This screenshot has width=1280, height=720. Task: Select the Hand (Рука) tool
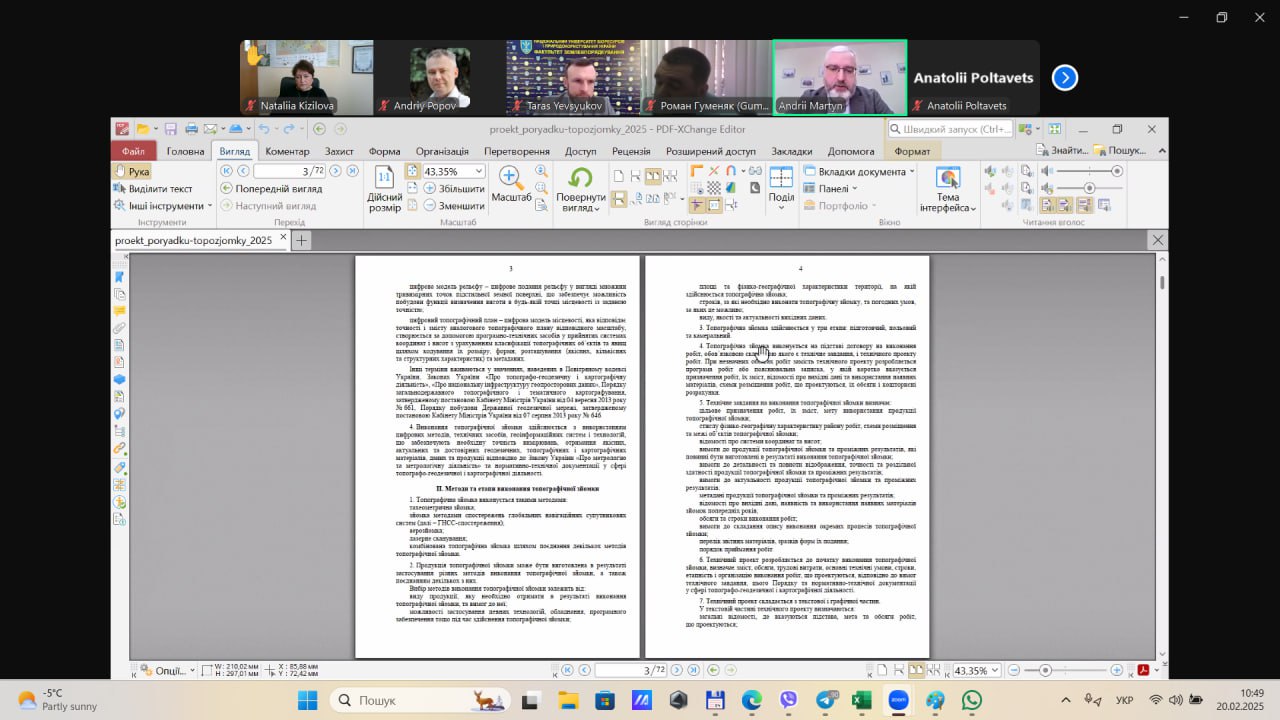click(x=132, y=172)
